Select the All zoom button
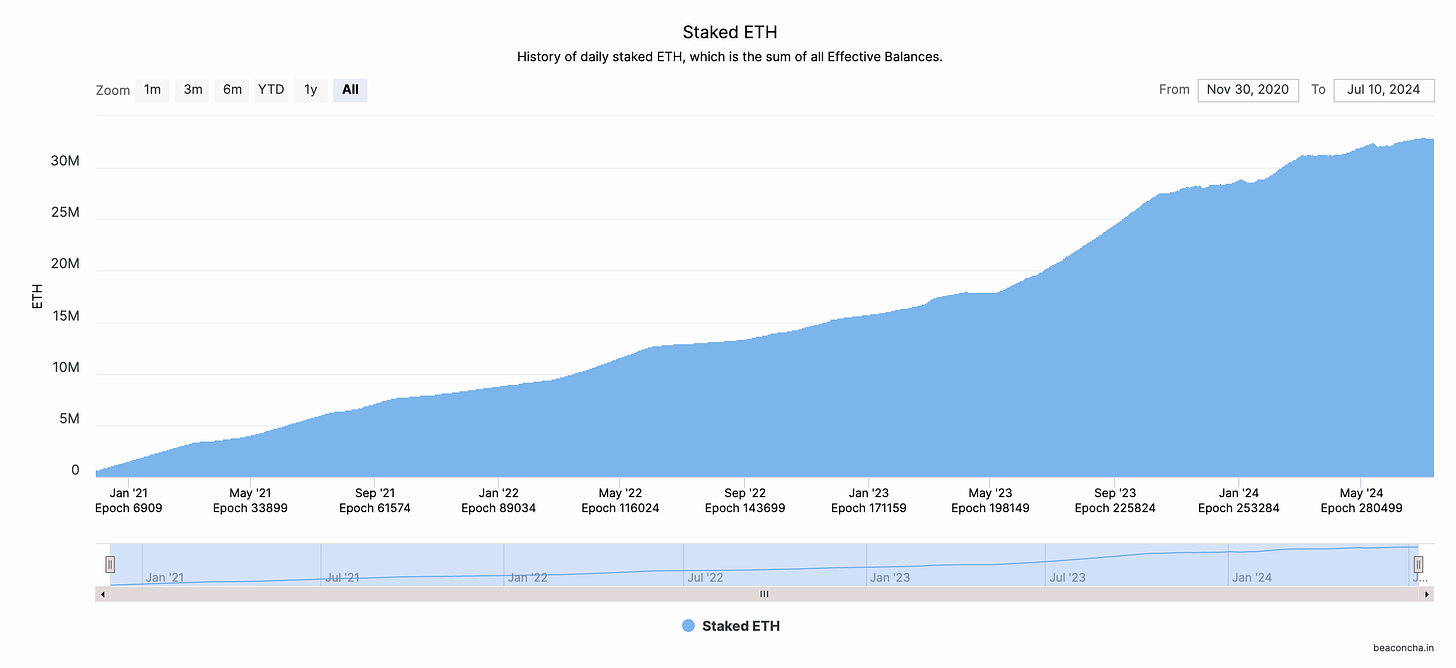1456x668 pixels. pos(350,90)
